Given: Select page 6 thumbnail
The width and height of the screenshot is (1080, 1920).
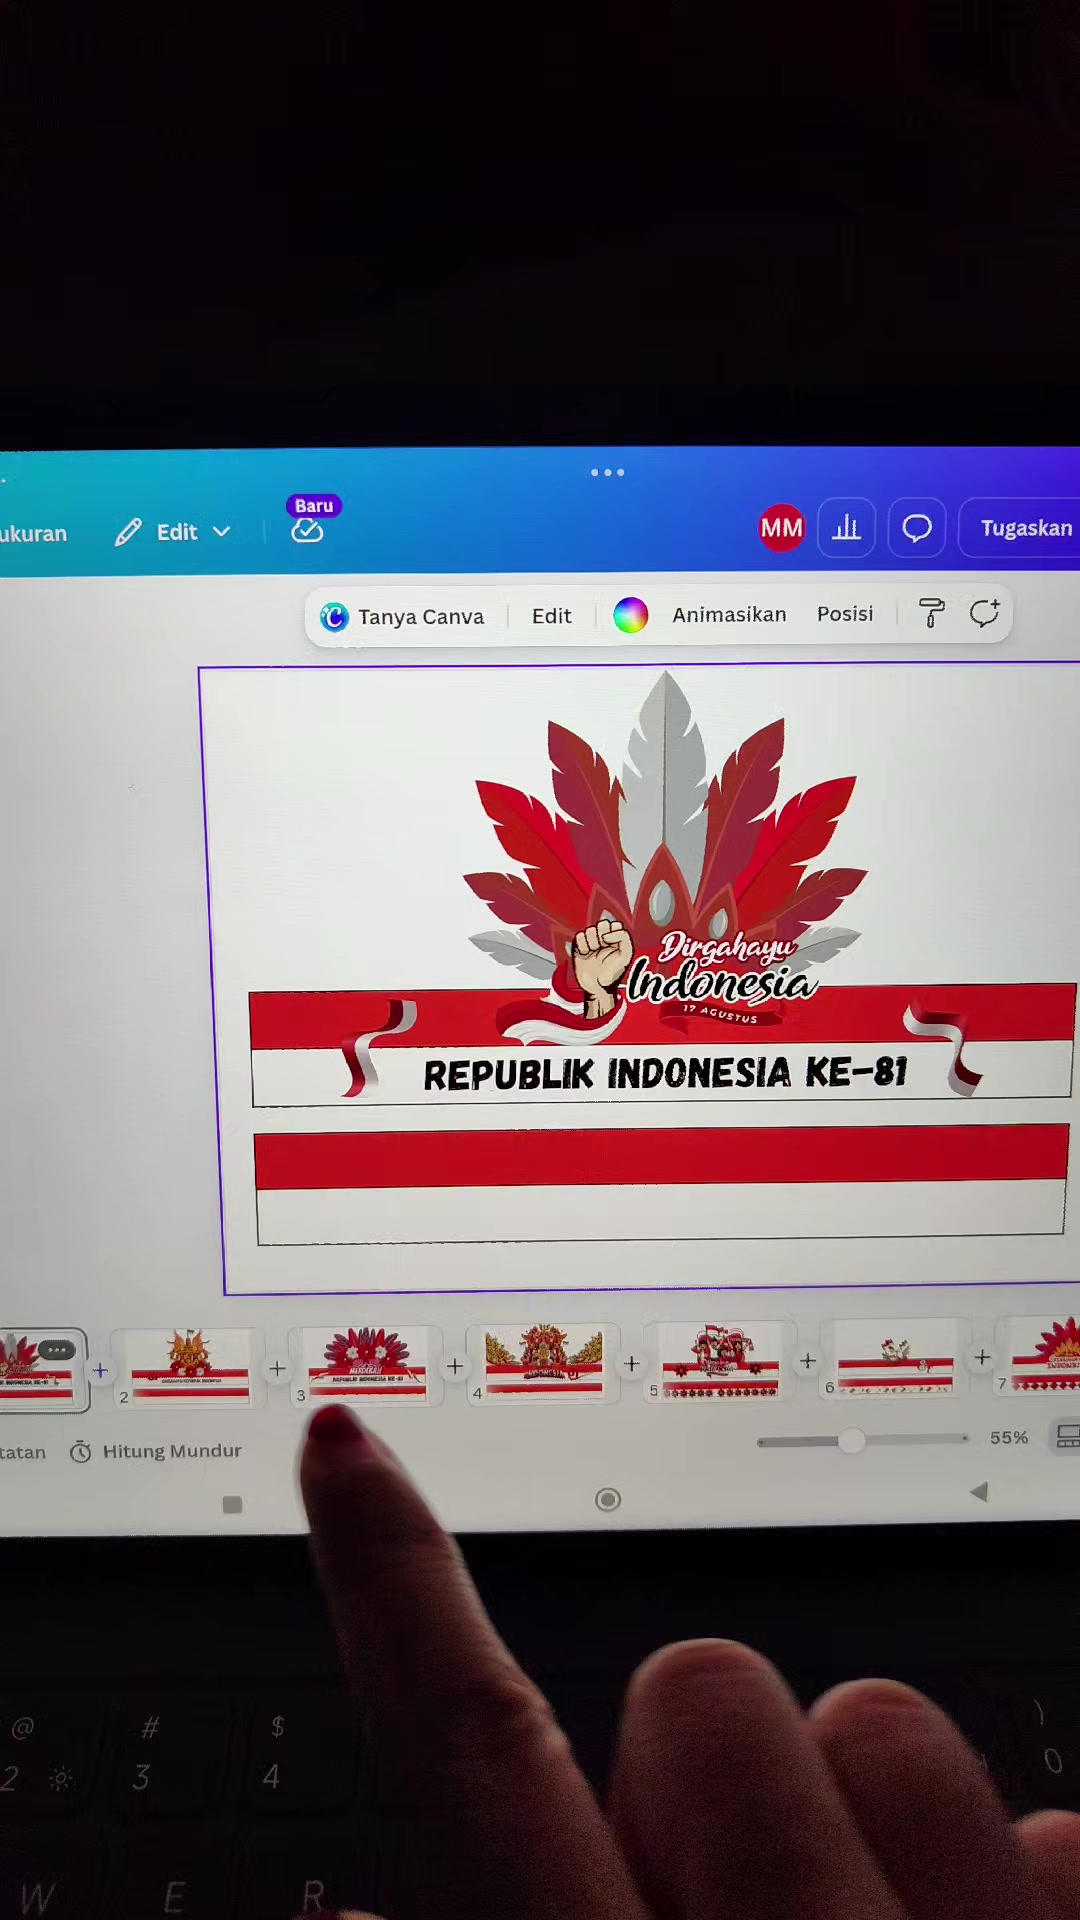Looking at the screenshot, I should click(x=895, y=1356).
